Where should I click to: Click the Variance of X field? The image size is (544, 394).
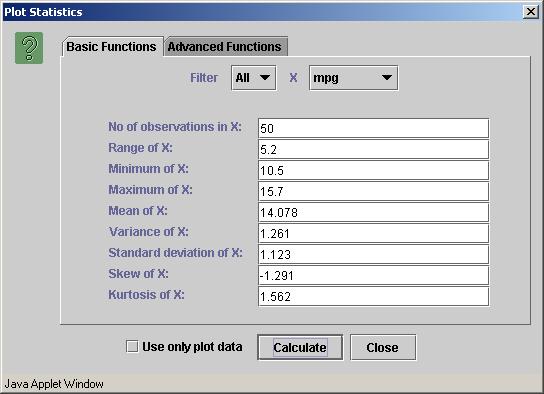click(374, 233)
